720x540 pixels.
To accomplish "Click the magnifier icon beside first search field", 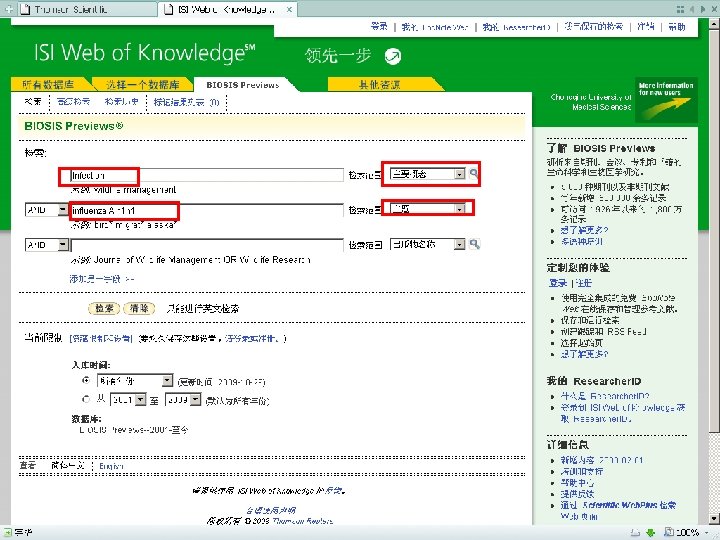I will click(x=473, y=173).
